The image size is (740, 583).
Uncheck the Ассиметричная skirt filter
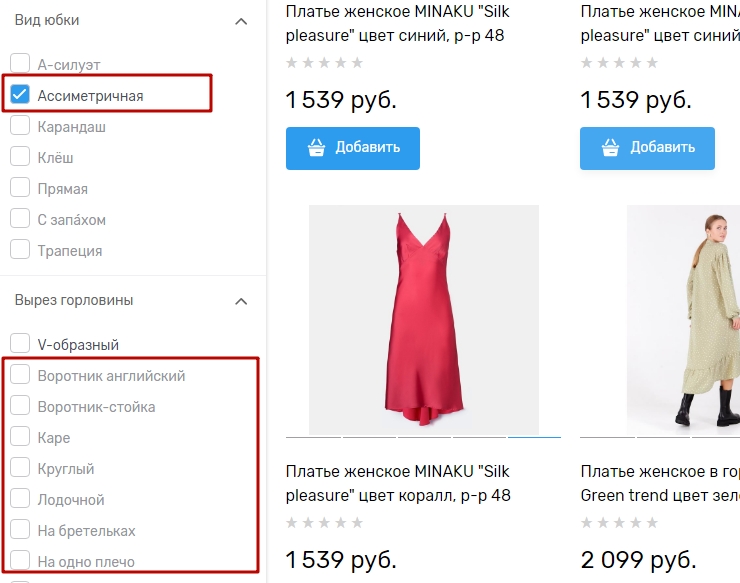pyautogui.click(x=20, y=96)
